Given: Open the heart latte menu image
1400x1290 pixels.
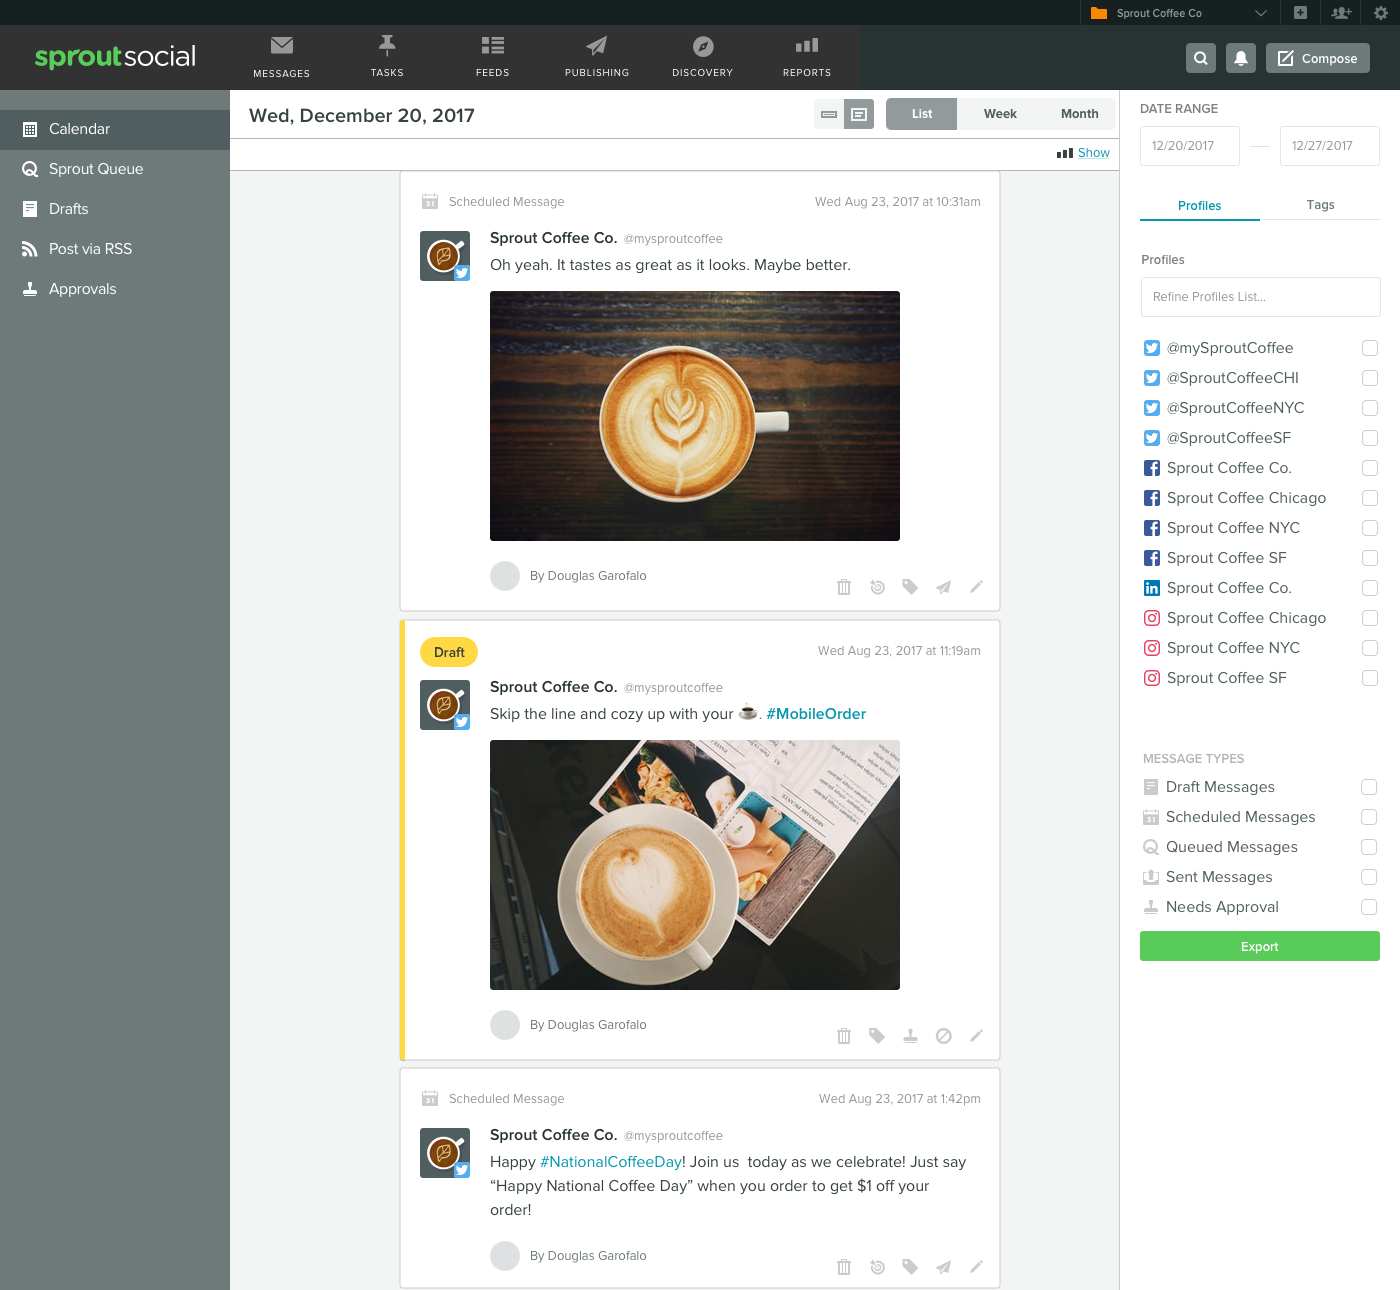Looking at the screenshot, I should pos(695,865).
